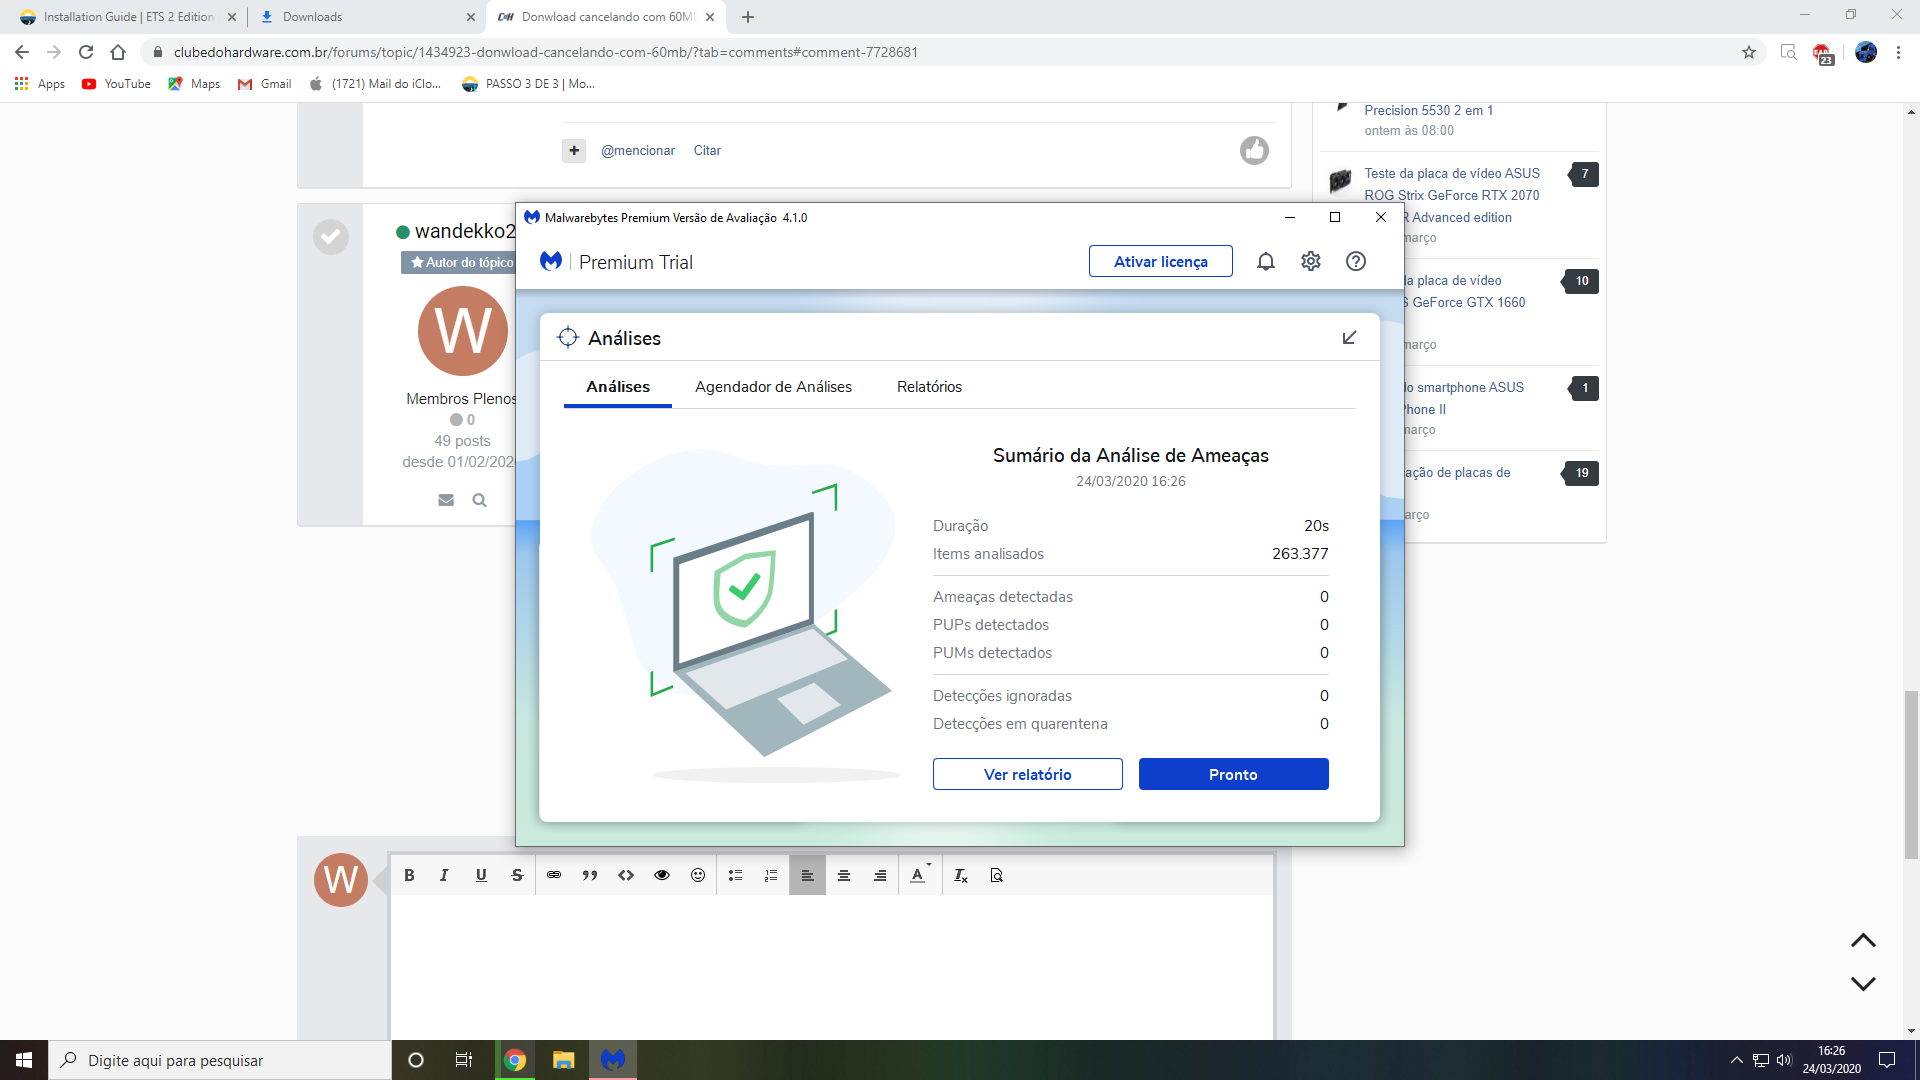Send message envelope icon under wandekko2
Viewport: 1920px width, 1080px height.
446,500
